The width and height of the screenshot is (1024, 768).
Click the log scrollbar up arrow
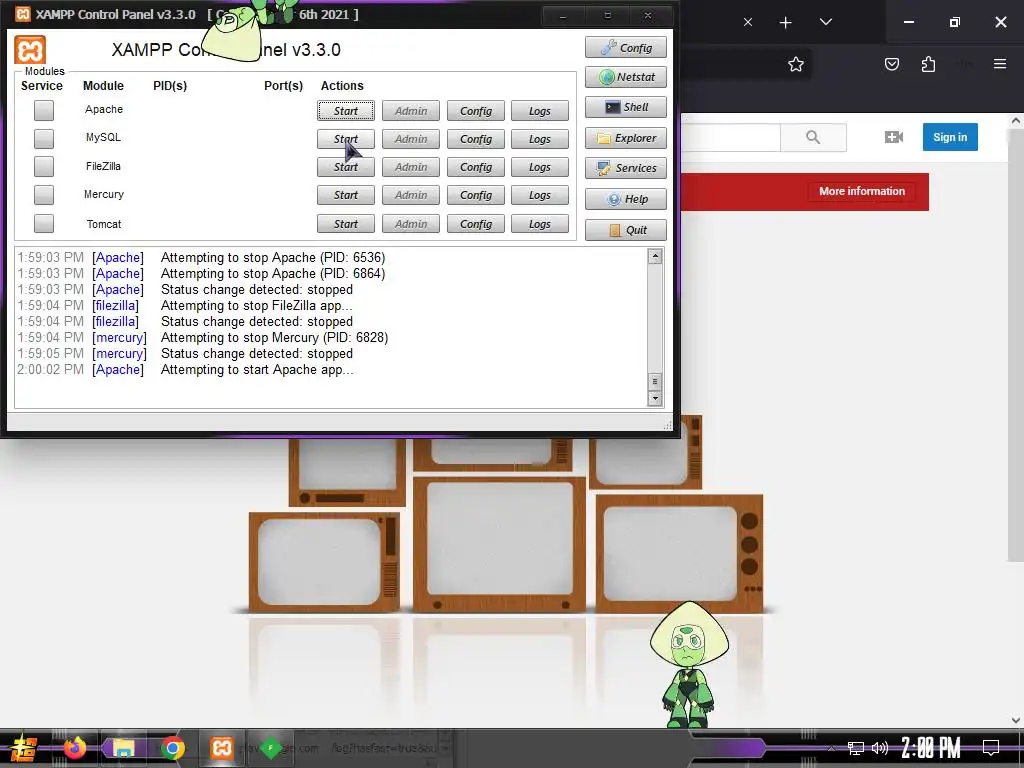click(x=655, y=257)
